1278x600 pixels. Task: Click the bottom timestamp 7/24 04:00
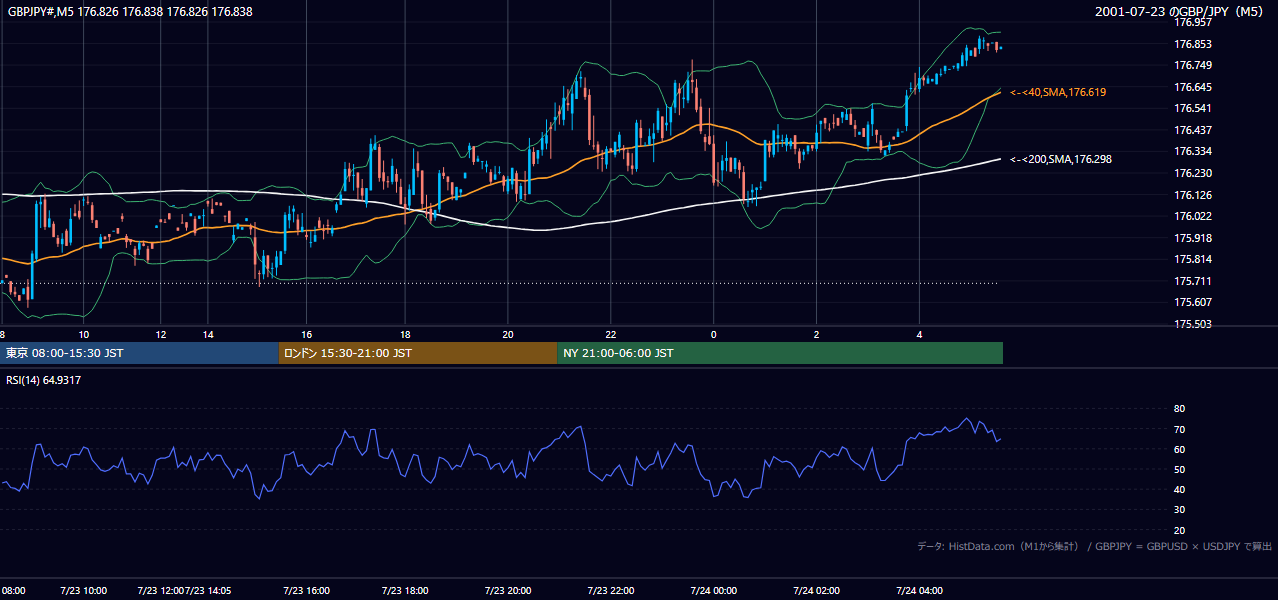(919, 591)
